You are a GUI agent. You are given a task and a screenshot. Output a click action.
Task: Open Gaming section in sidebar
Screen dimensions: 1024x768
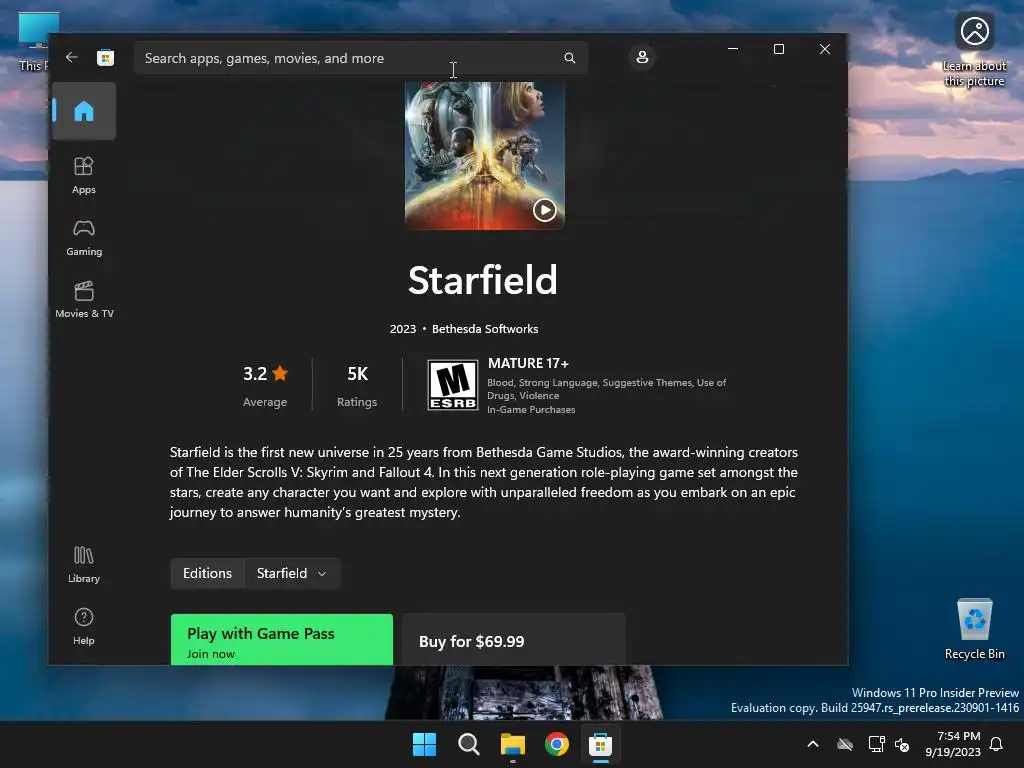click(84, 238)
